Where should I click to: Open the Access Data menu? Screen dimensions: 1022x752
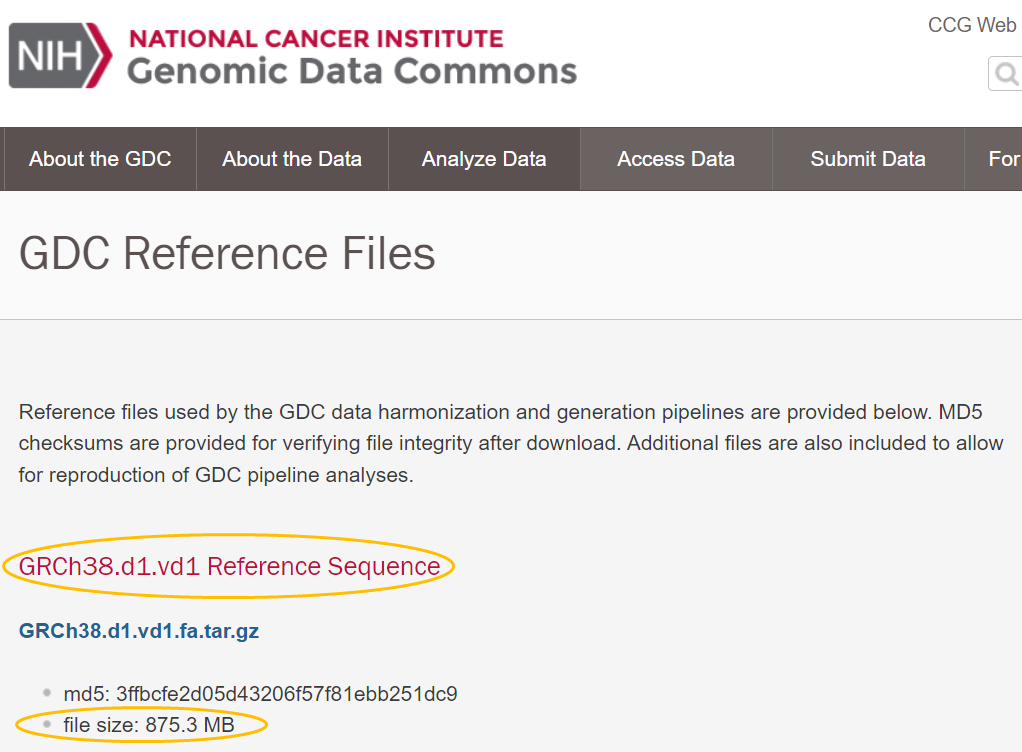pos(676,159)
